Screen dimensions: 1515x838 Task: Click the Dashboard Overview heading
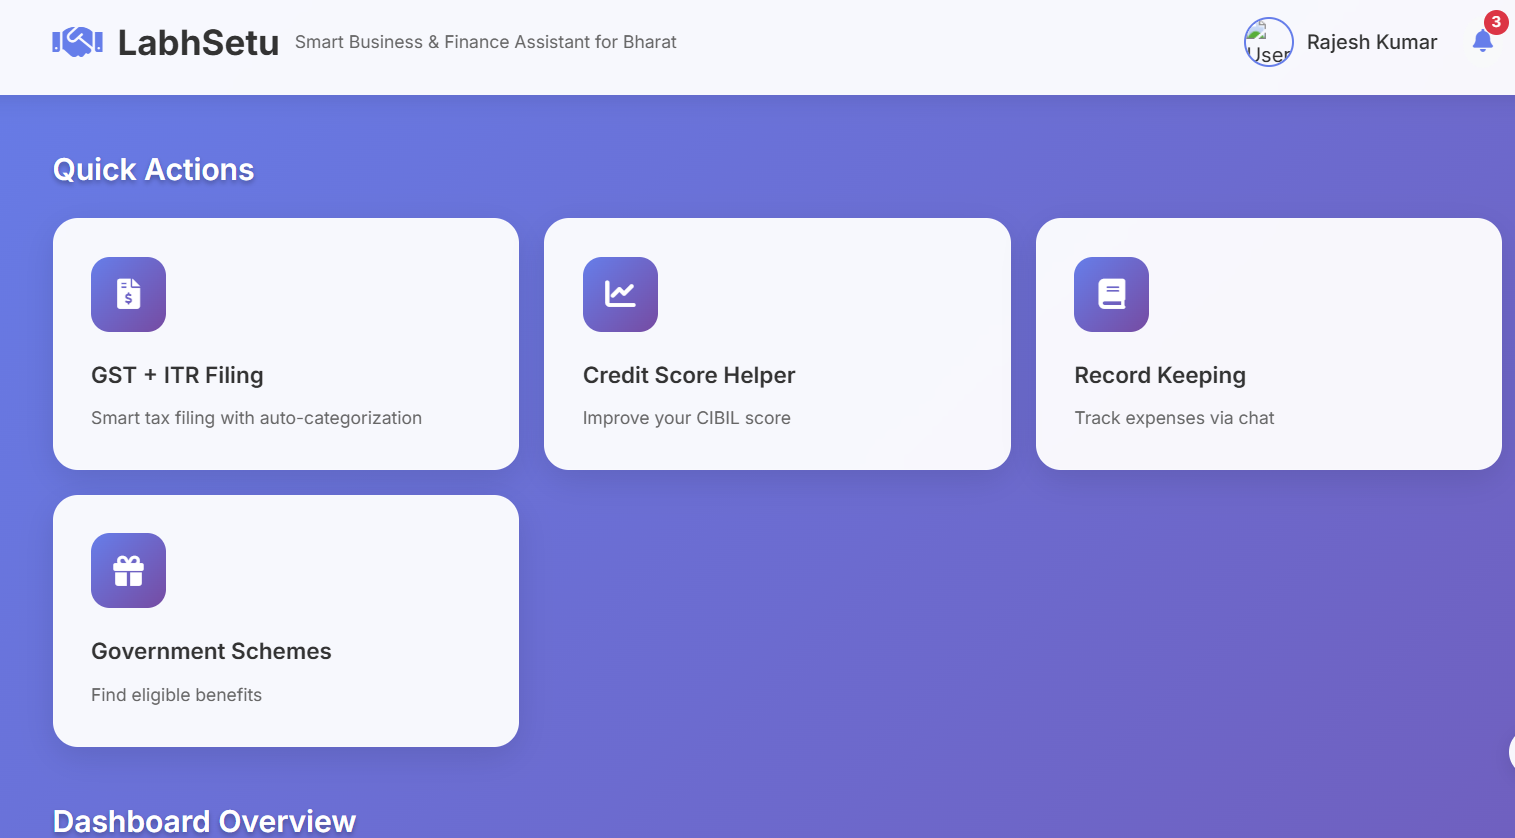204,821
